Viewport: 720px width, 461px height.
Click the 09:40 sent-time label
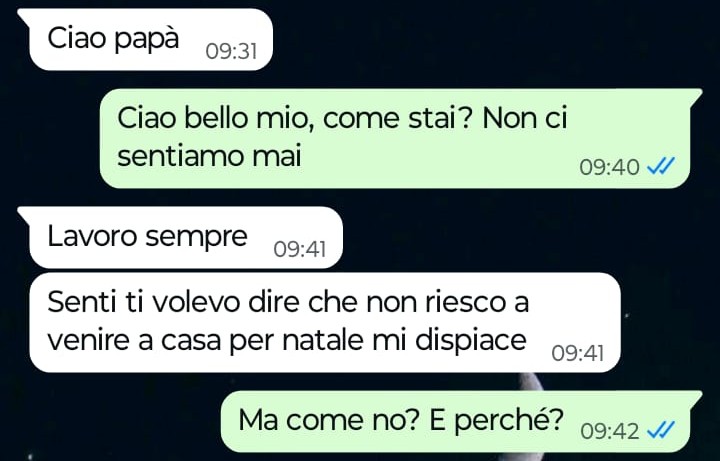[609, 167]
